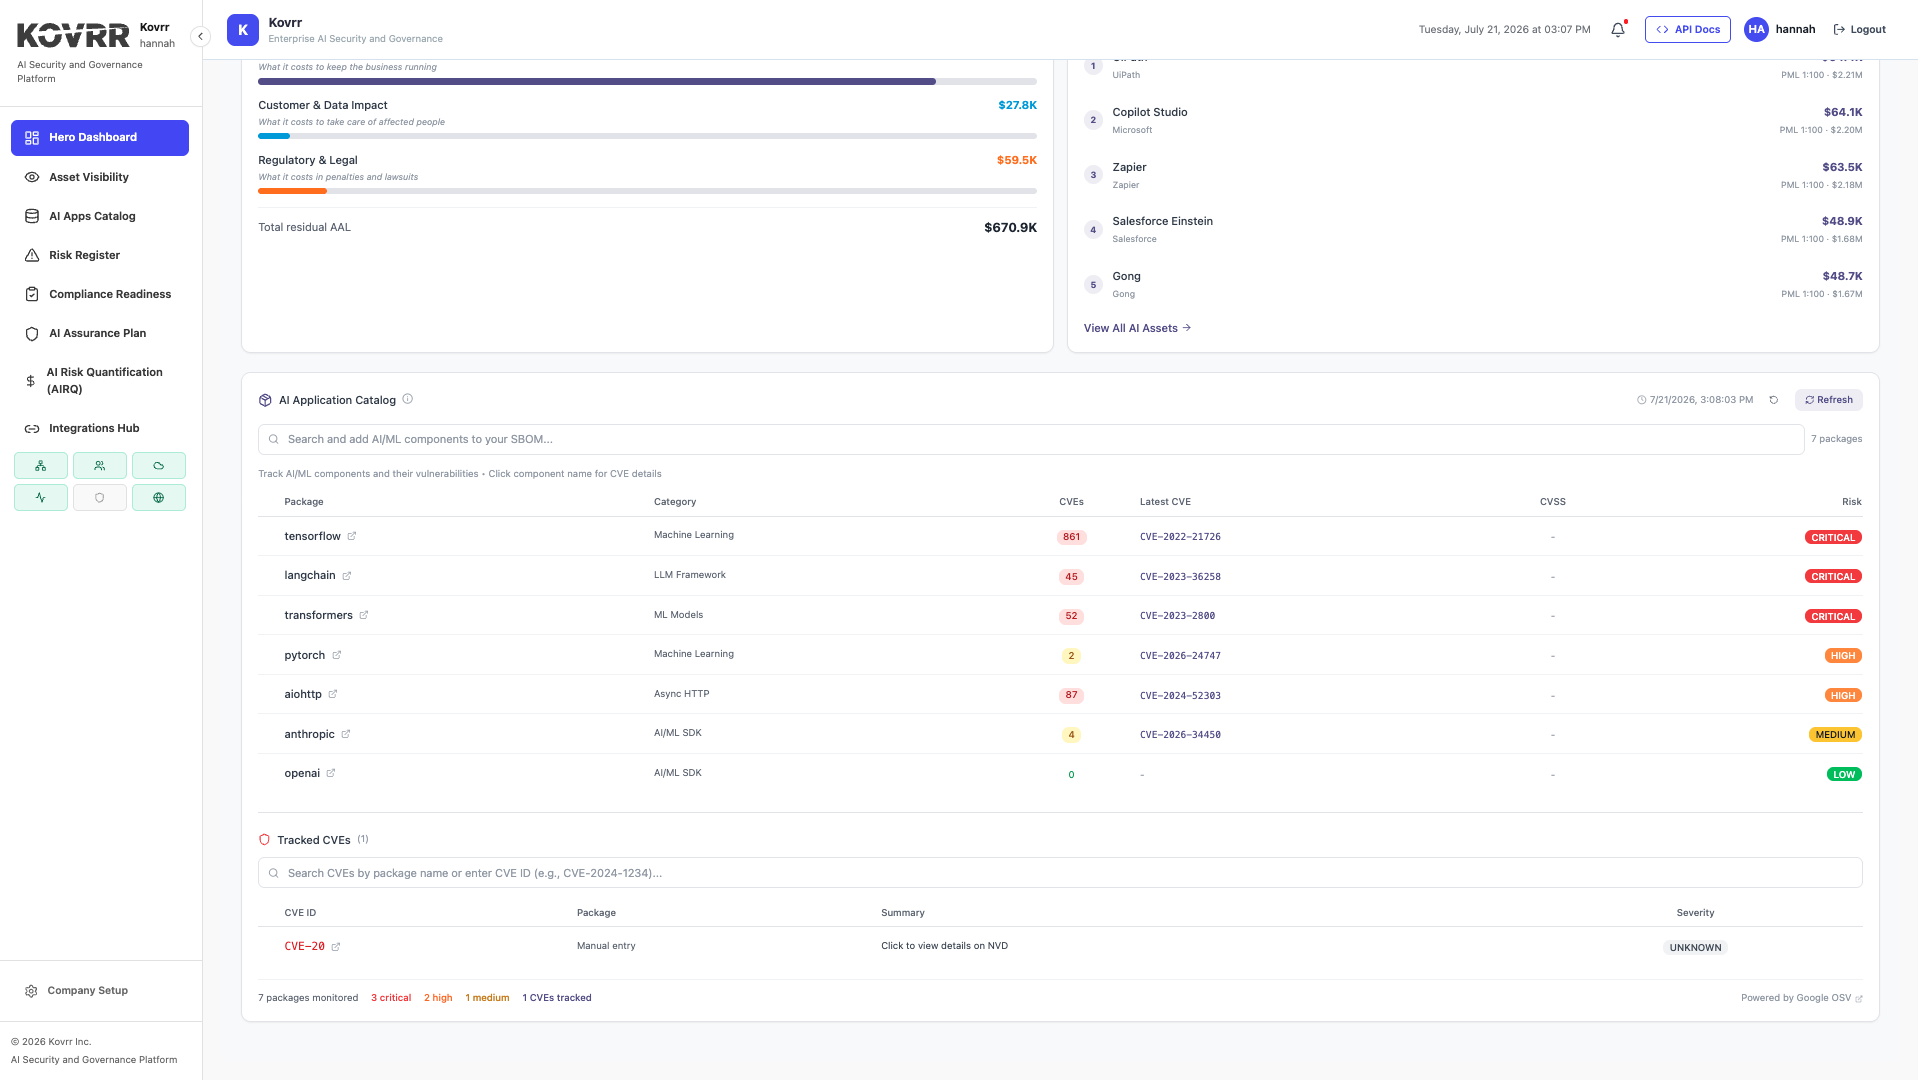The height and width of the screenshot is (1080, 1918).
Task: Open AI Apps Catalog
Action: pyautogui.click(x=100, y=216)
